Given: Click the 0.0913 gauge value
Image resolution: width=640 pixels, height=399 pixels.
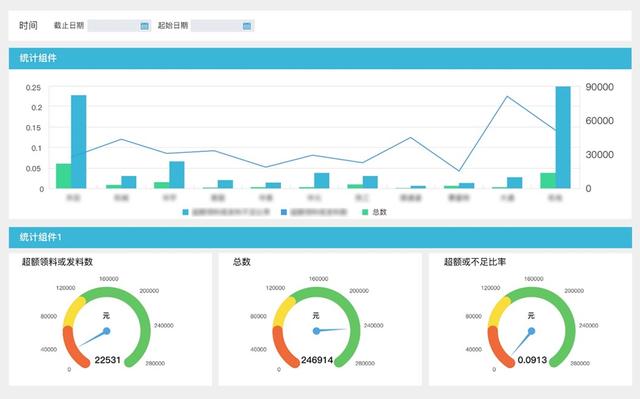Looking at the screenshot, I should (532, 360).
